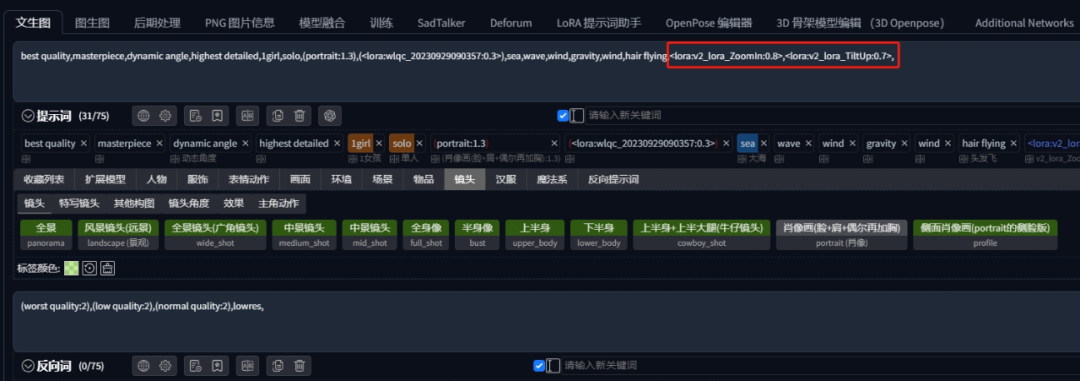Clear prompt with trash icon in 提示词 toolbar

(x=299, y=116)
